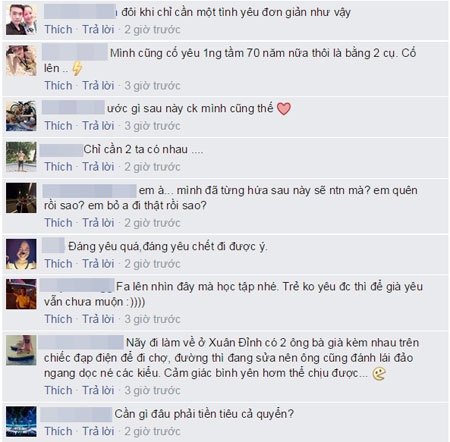Screen dimensions: 450x442
Task: Like the "em bỏ a đi thật rồi sao" comment
Action: pos(58,222)
